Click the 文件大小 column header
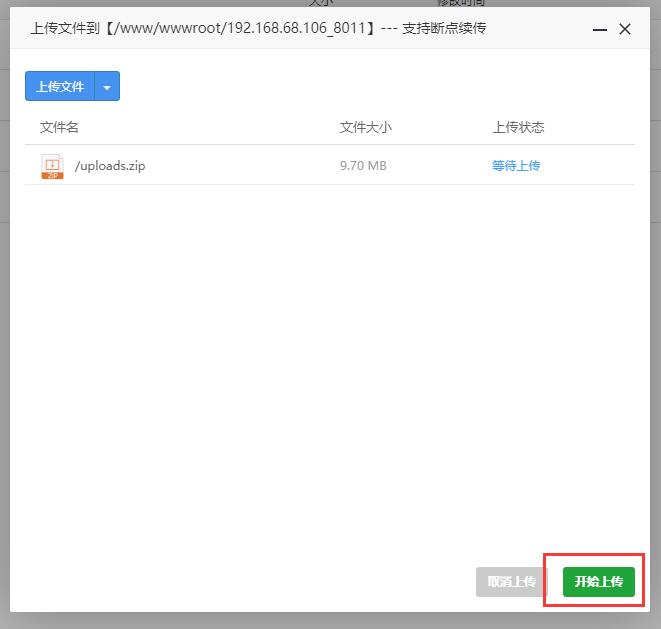The height and width of the screenshot is (629, 661). point(365,127)
